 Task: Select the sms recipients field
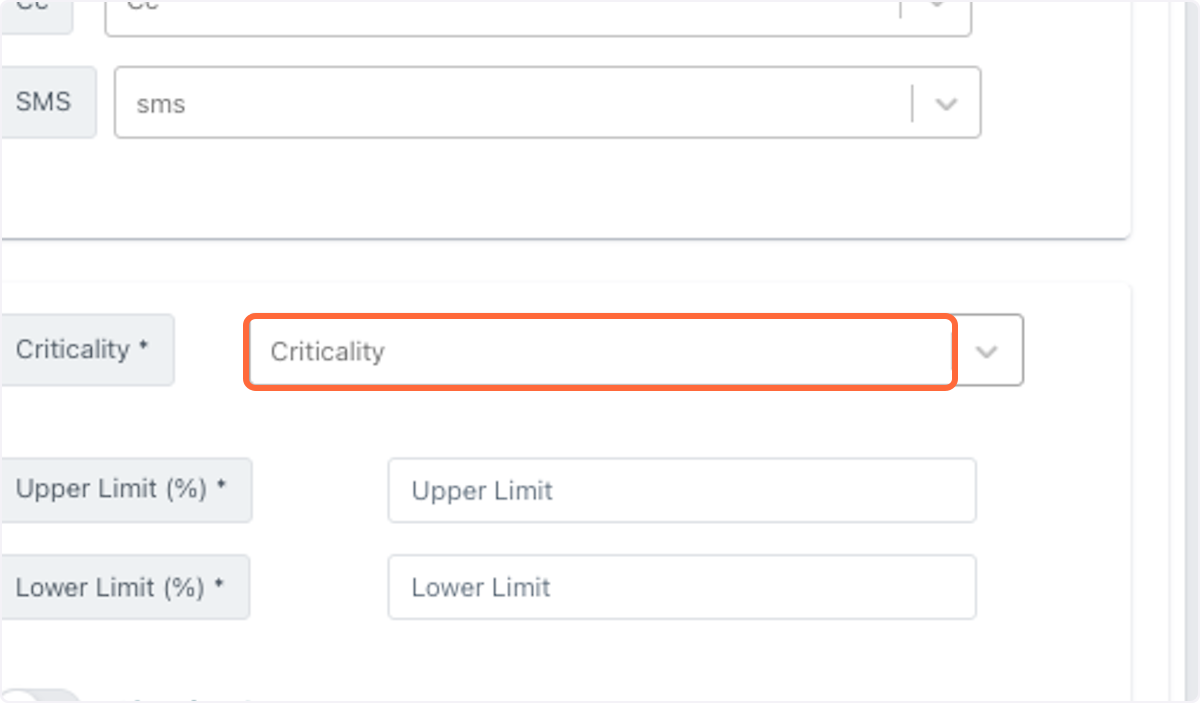[x=547, y=102]
